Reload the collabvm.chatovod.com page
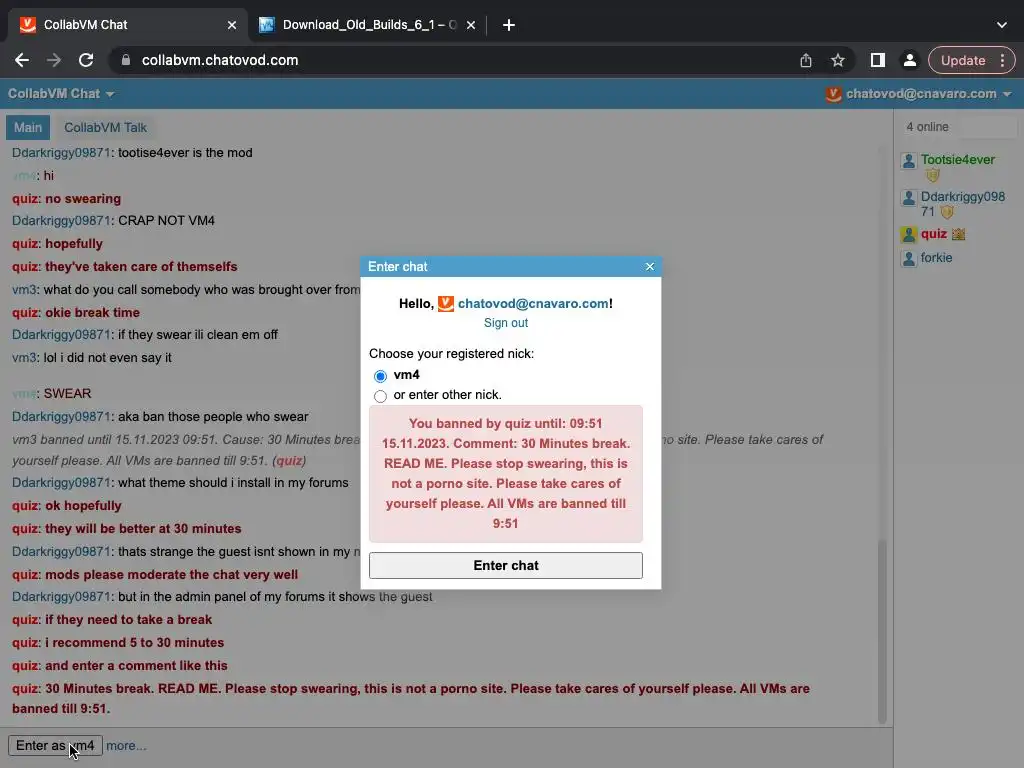The width and height of the screenshot is (1024, 768). tap(86, 60)
